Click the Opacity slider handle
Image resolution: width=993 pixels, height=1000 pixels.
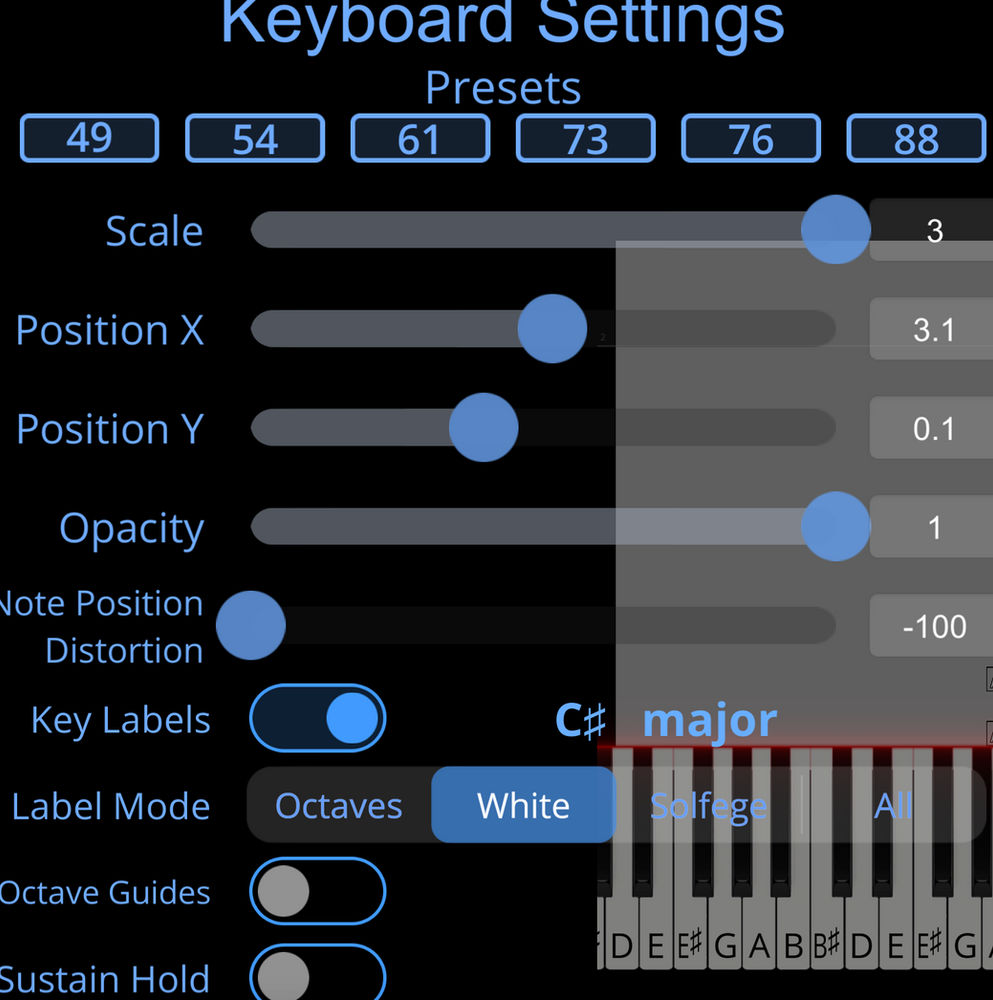[x=835, y=526]
